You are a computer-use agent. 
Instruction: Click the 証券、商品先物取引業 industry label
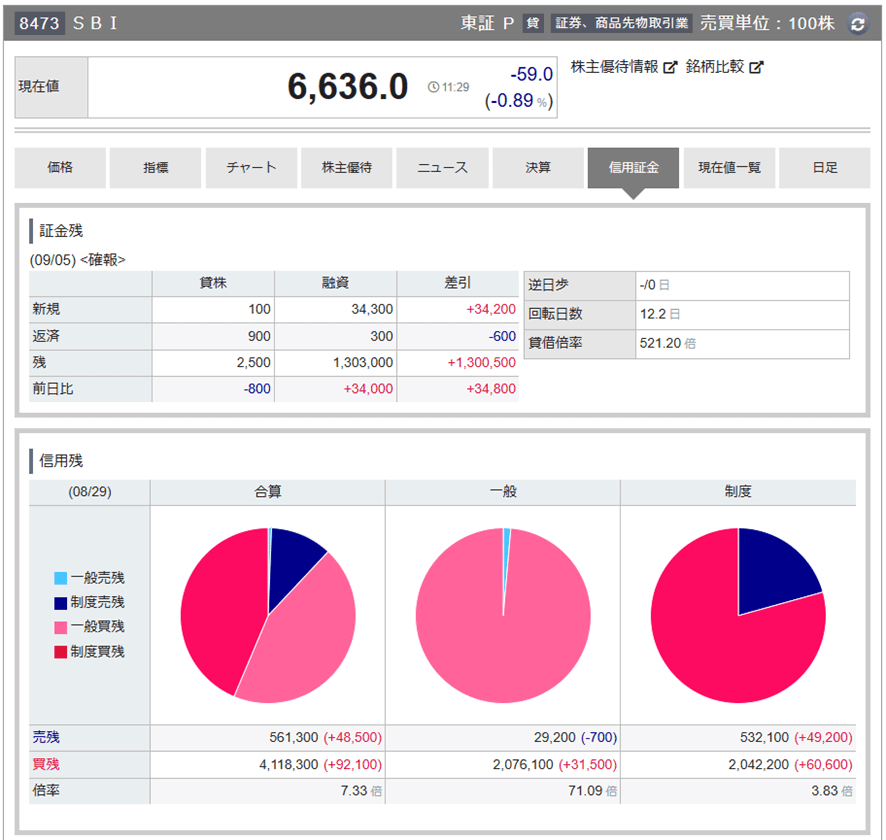(x=620, y=24)
